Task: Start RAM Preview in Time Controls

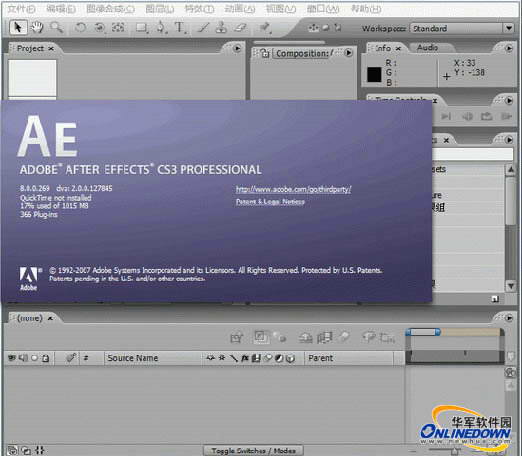Action: click(x=506, y=116)
